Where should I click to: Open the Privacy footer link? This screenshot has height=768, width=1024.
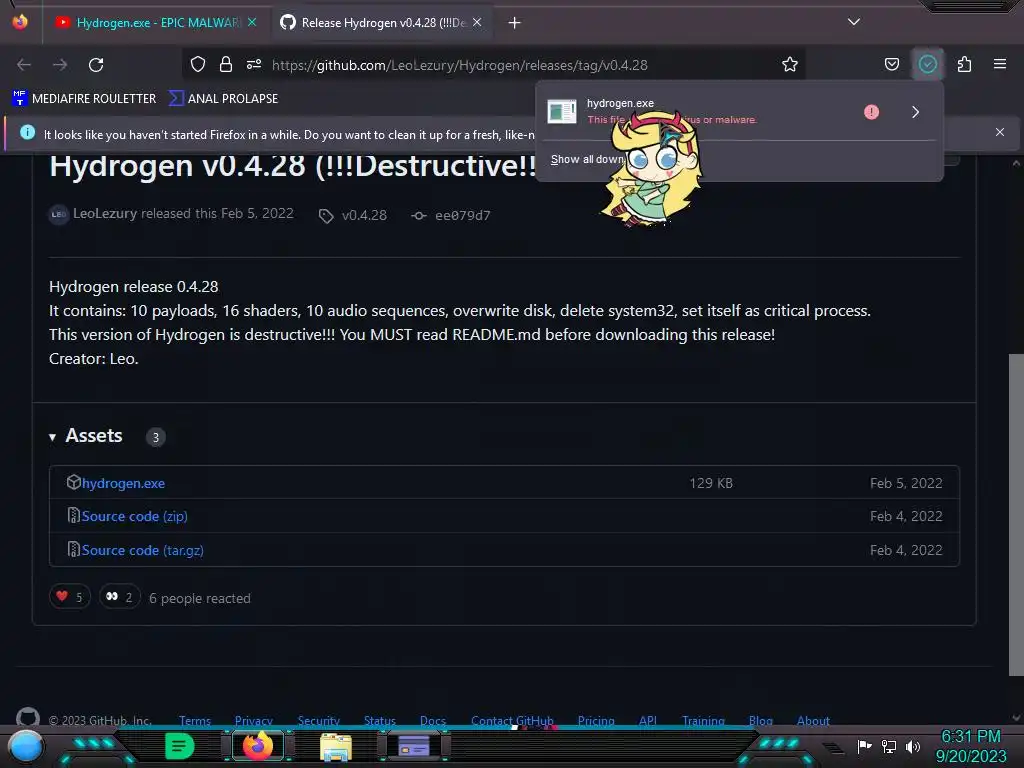253,721
